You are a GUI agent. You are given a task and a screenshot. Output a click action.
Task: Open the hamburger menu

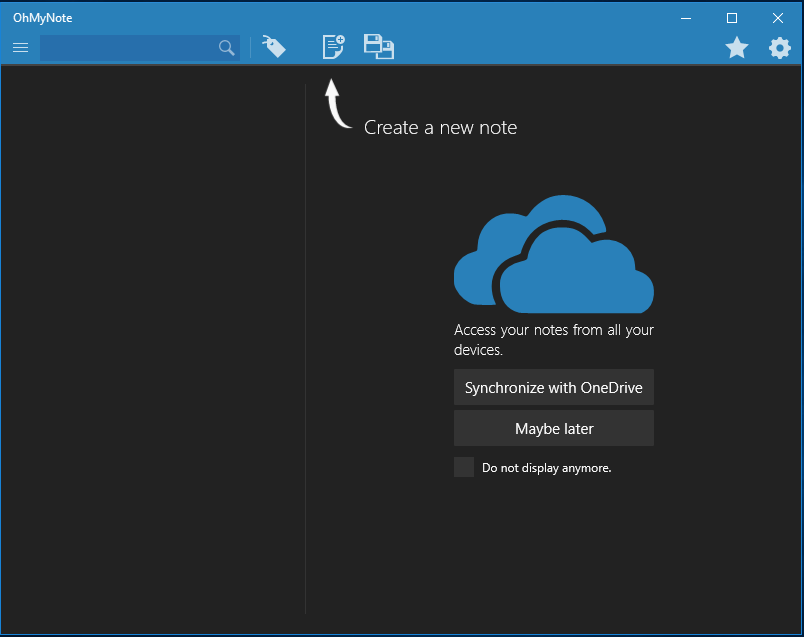(x=21, y=48)
